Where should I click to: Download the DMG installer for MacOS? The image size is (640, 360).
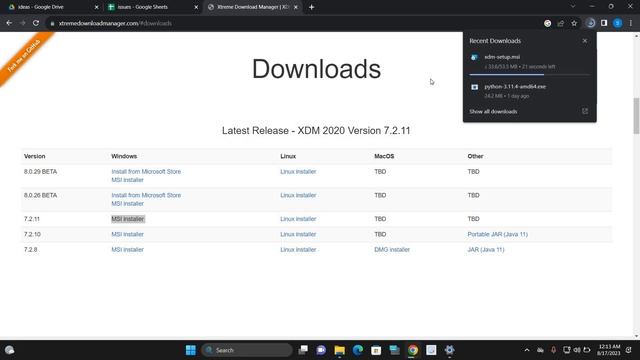pyautogui.click(x=392, y=249)
